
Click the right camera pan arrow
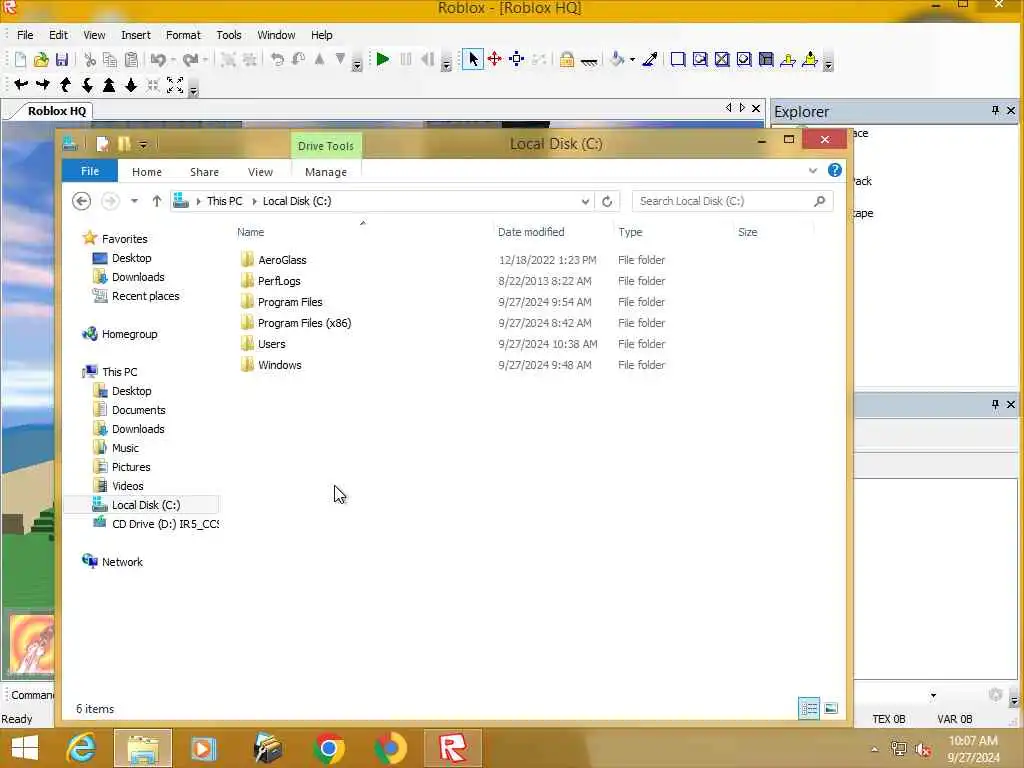(x=43, y=85)
